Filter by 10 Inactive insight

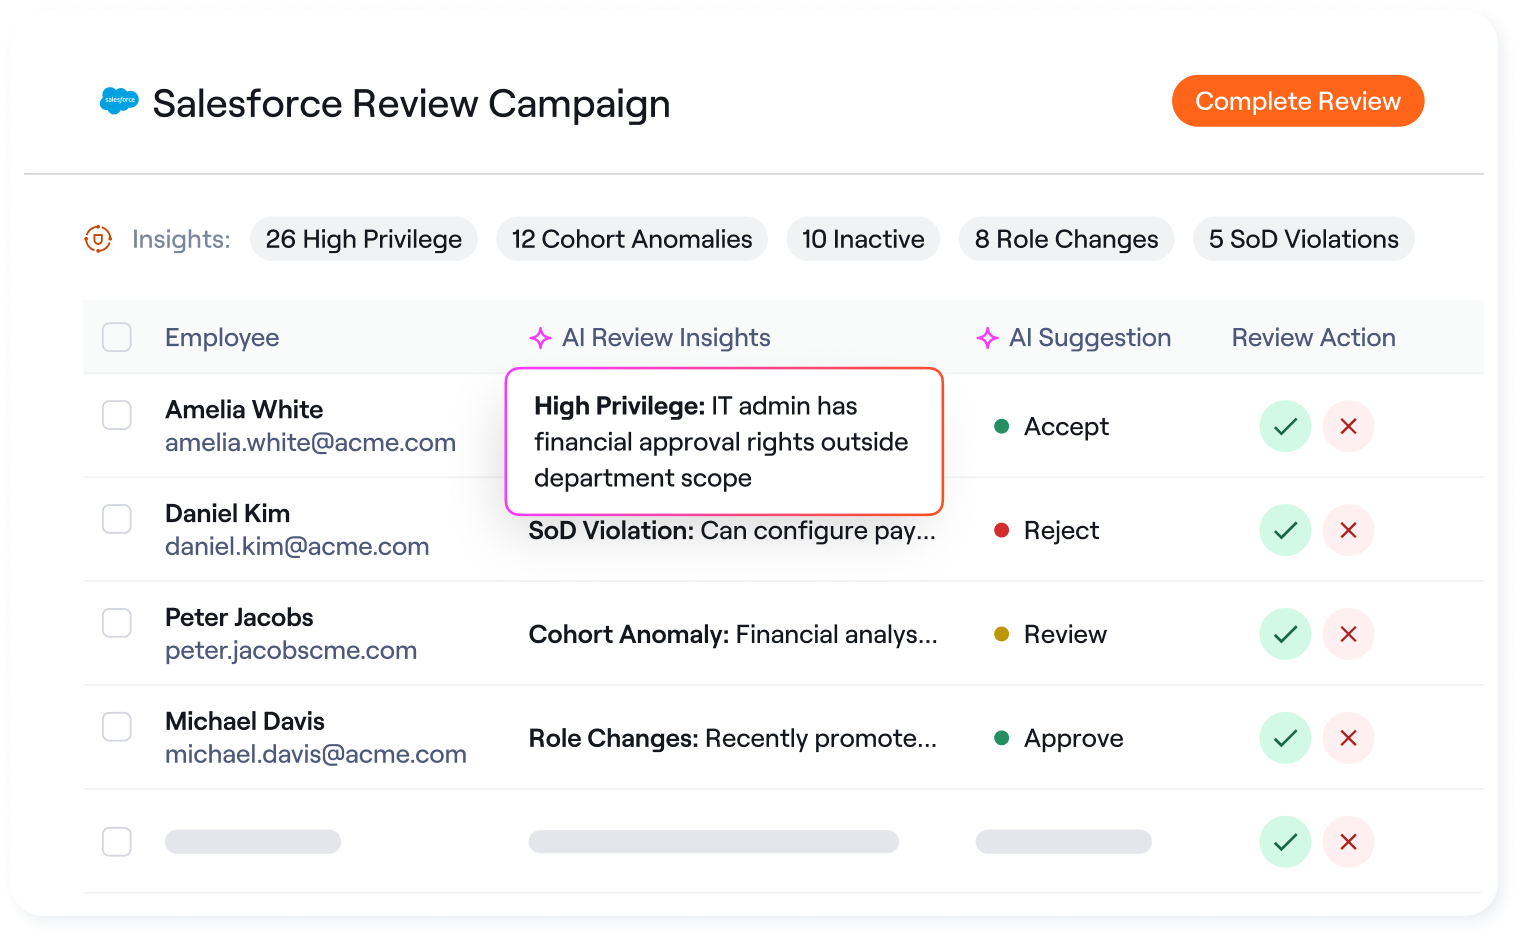point(863,239)
